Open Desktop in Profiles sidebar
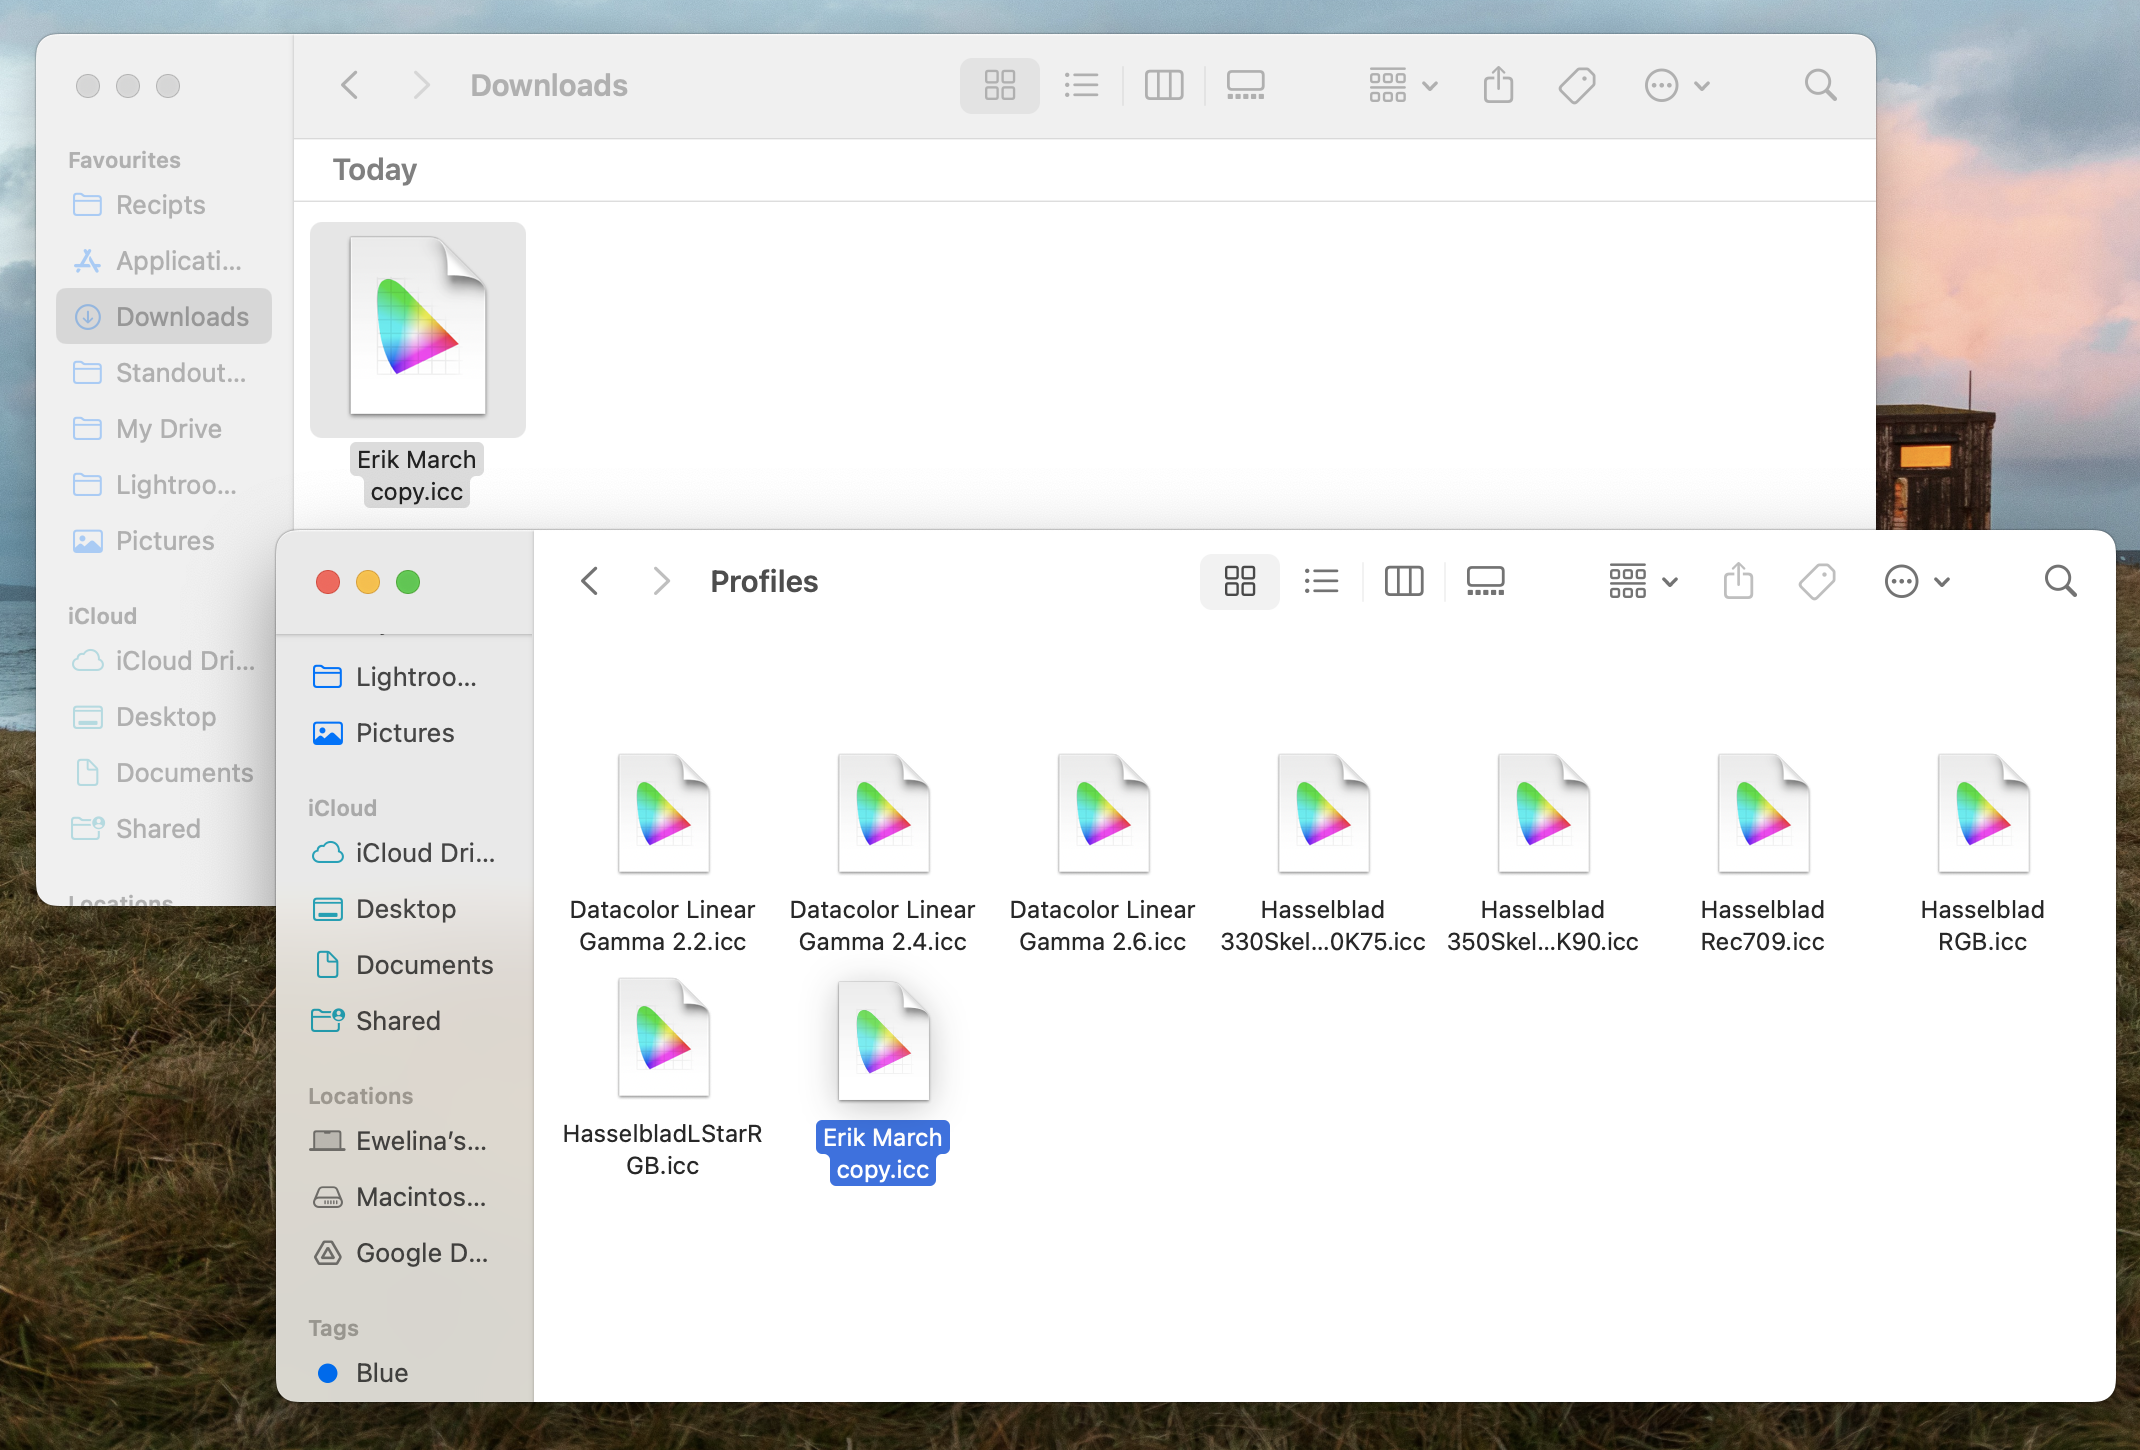Image resolution: width=2140 pixels, height=1450 pixels. click(x=405, y=909)
